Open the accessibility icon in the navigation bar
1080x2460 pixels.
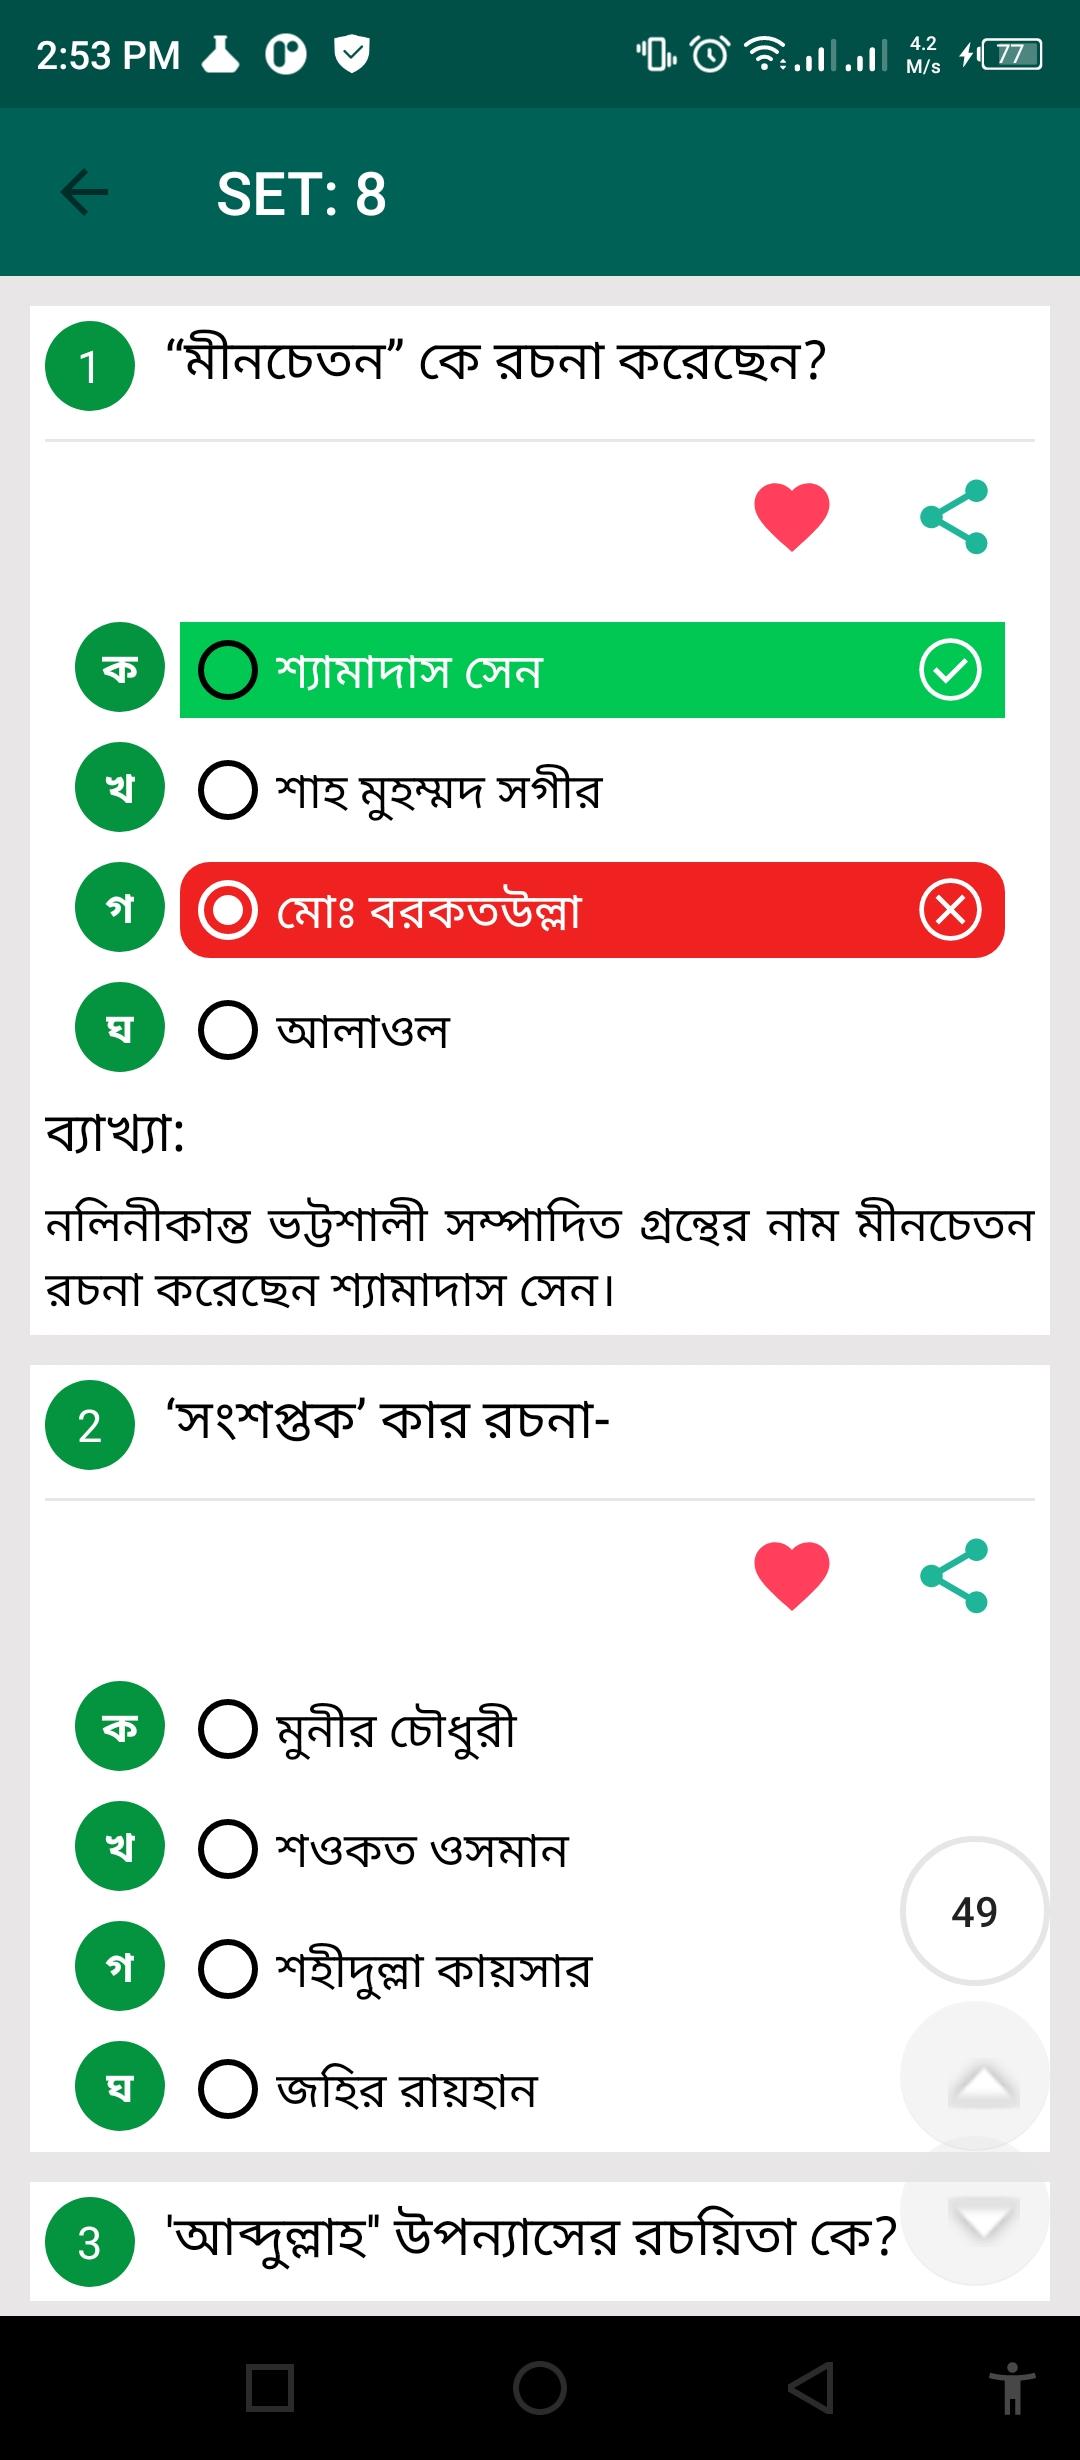click(x=1012, y=2388)
